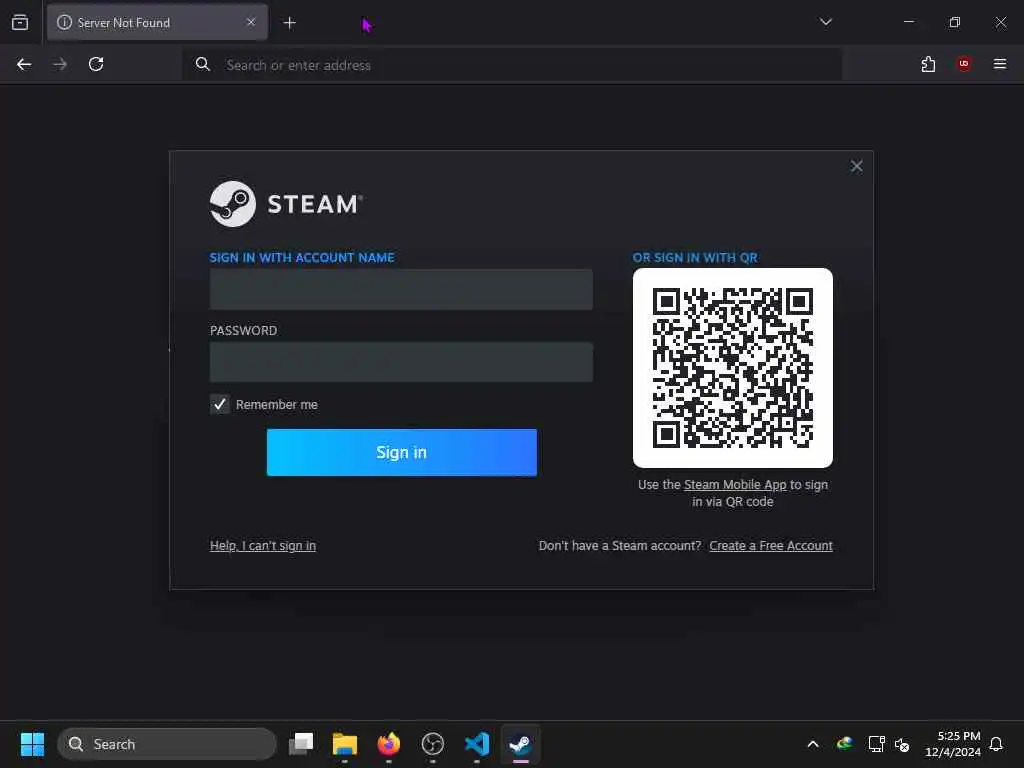This screenshot has width=1024, height=768.
Task: Reload the current page
Action: click(96, 64)
